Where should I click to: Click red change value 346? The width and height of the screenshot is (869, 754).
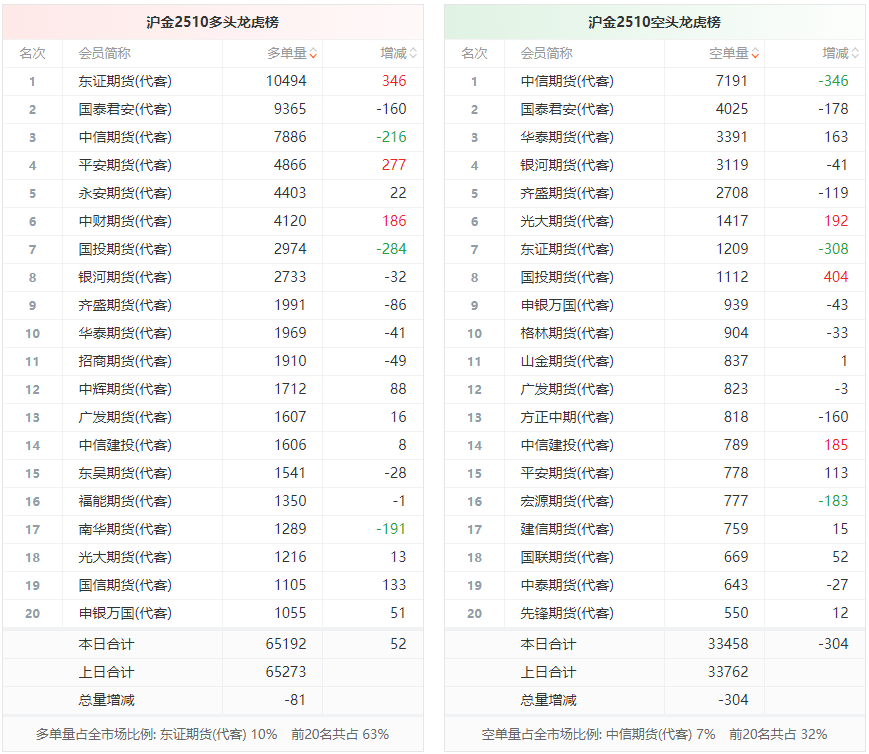(x=394, y=81)
